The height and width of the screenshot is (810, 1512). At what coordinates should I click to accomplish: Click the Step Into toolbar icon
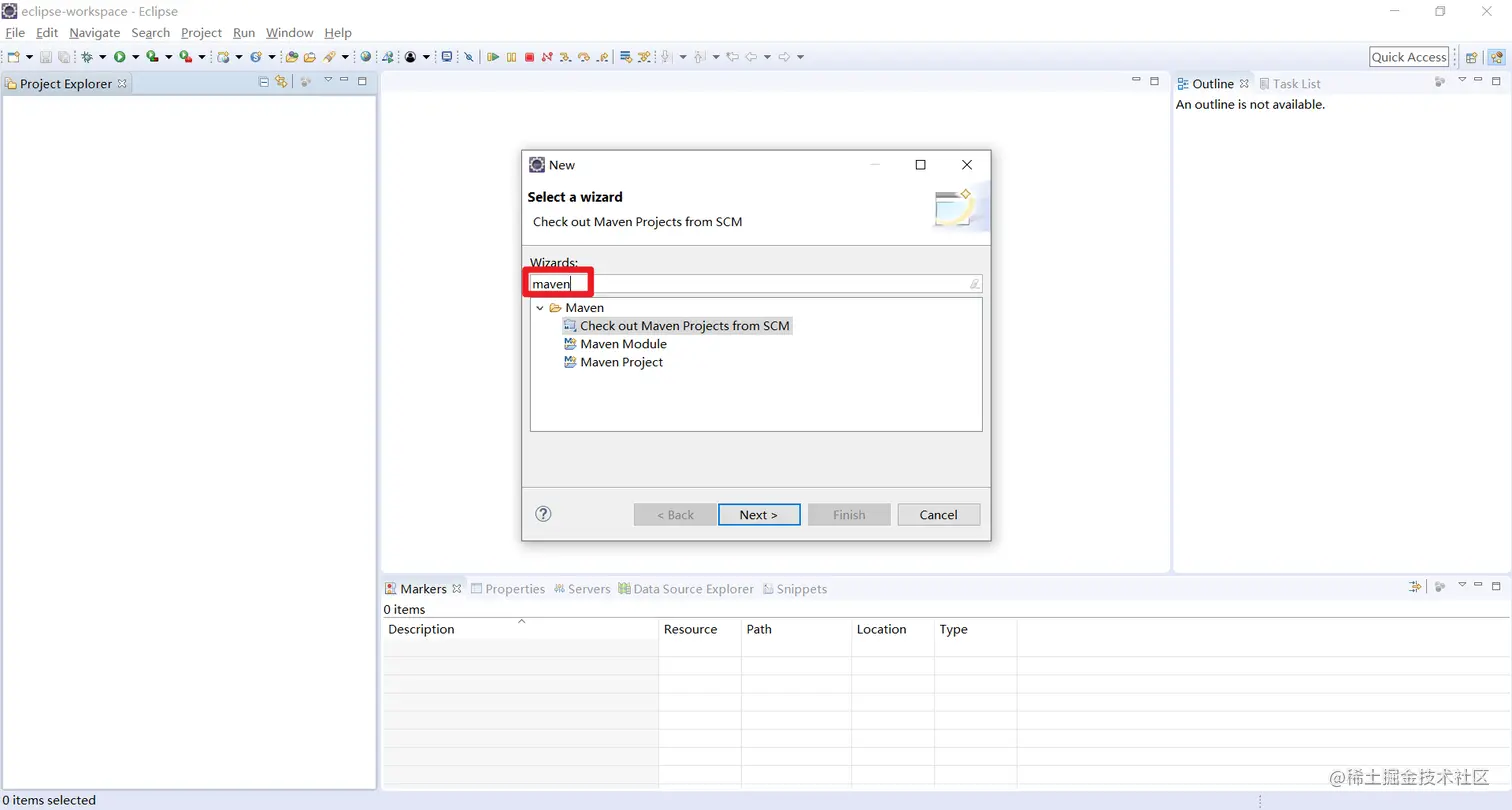(565, 57)
